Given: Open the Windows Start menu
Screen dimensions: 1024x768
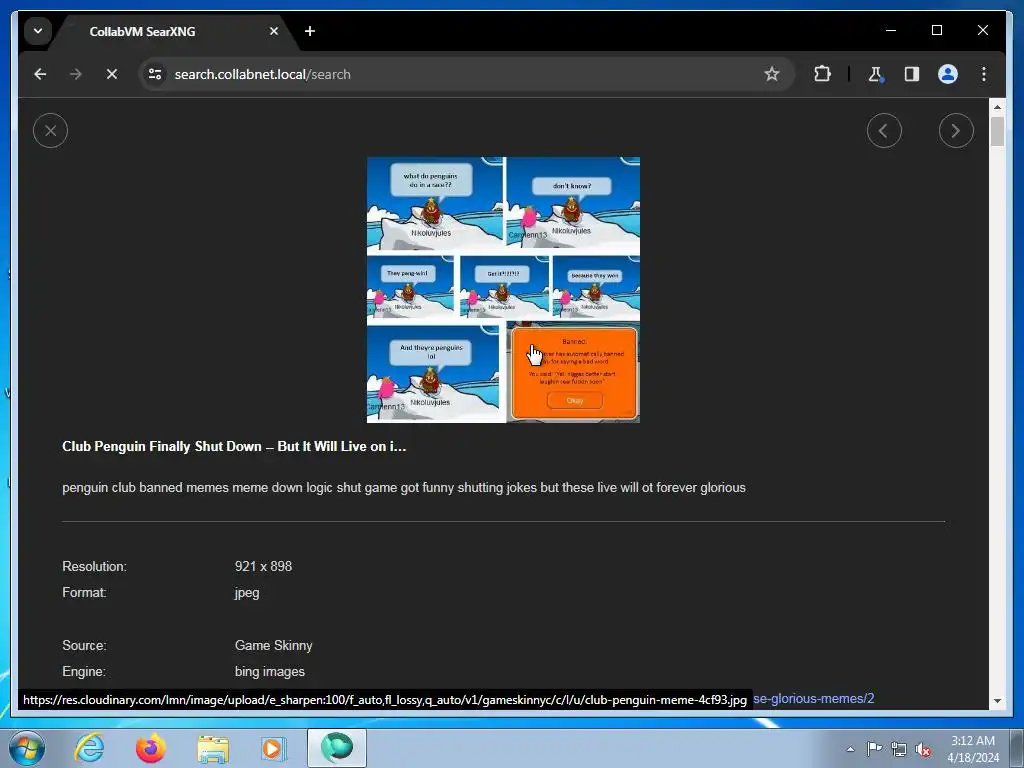Looking at the screenshot, I should [27, 748].
